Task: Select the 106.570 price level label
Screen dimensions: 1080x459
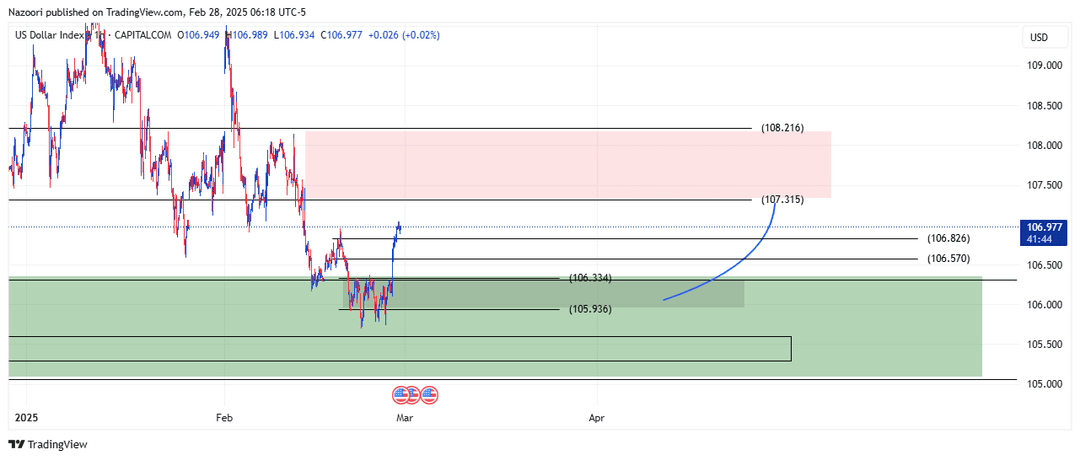Action: [x=948, y=259]
